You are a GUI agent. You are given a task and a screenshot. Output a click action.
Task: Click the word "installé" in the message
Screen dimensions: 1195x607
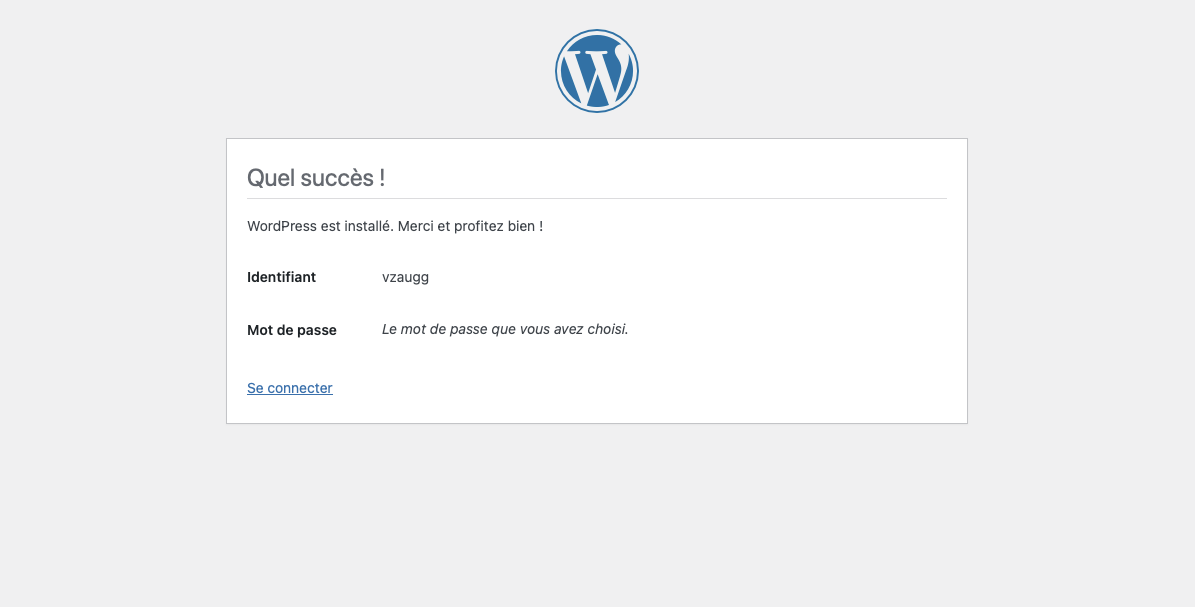coord(368,226)
